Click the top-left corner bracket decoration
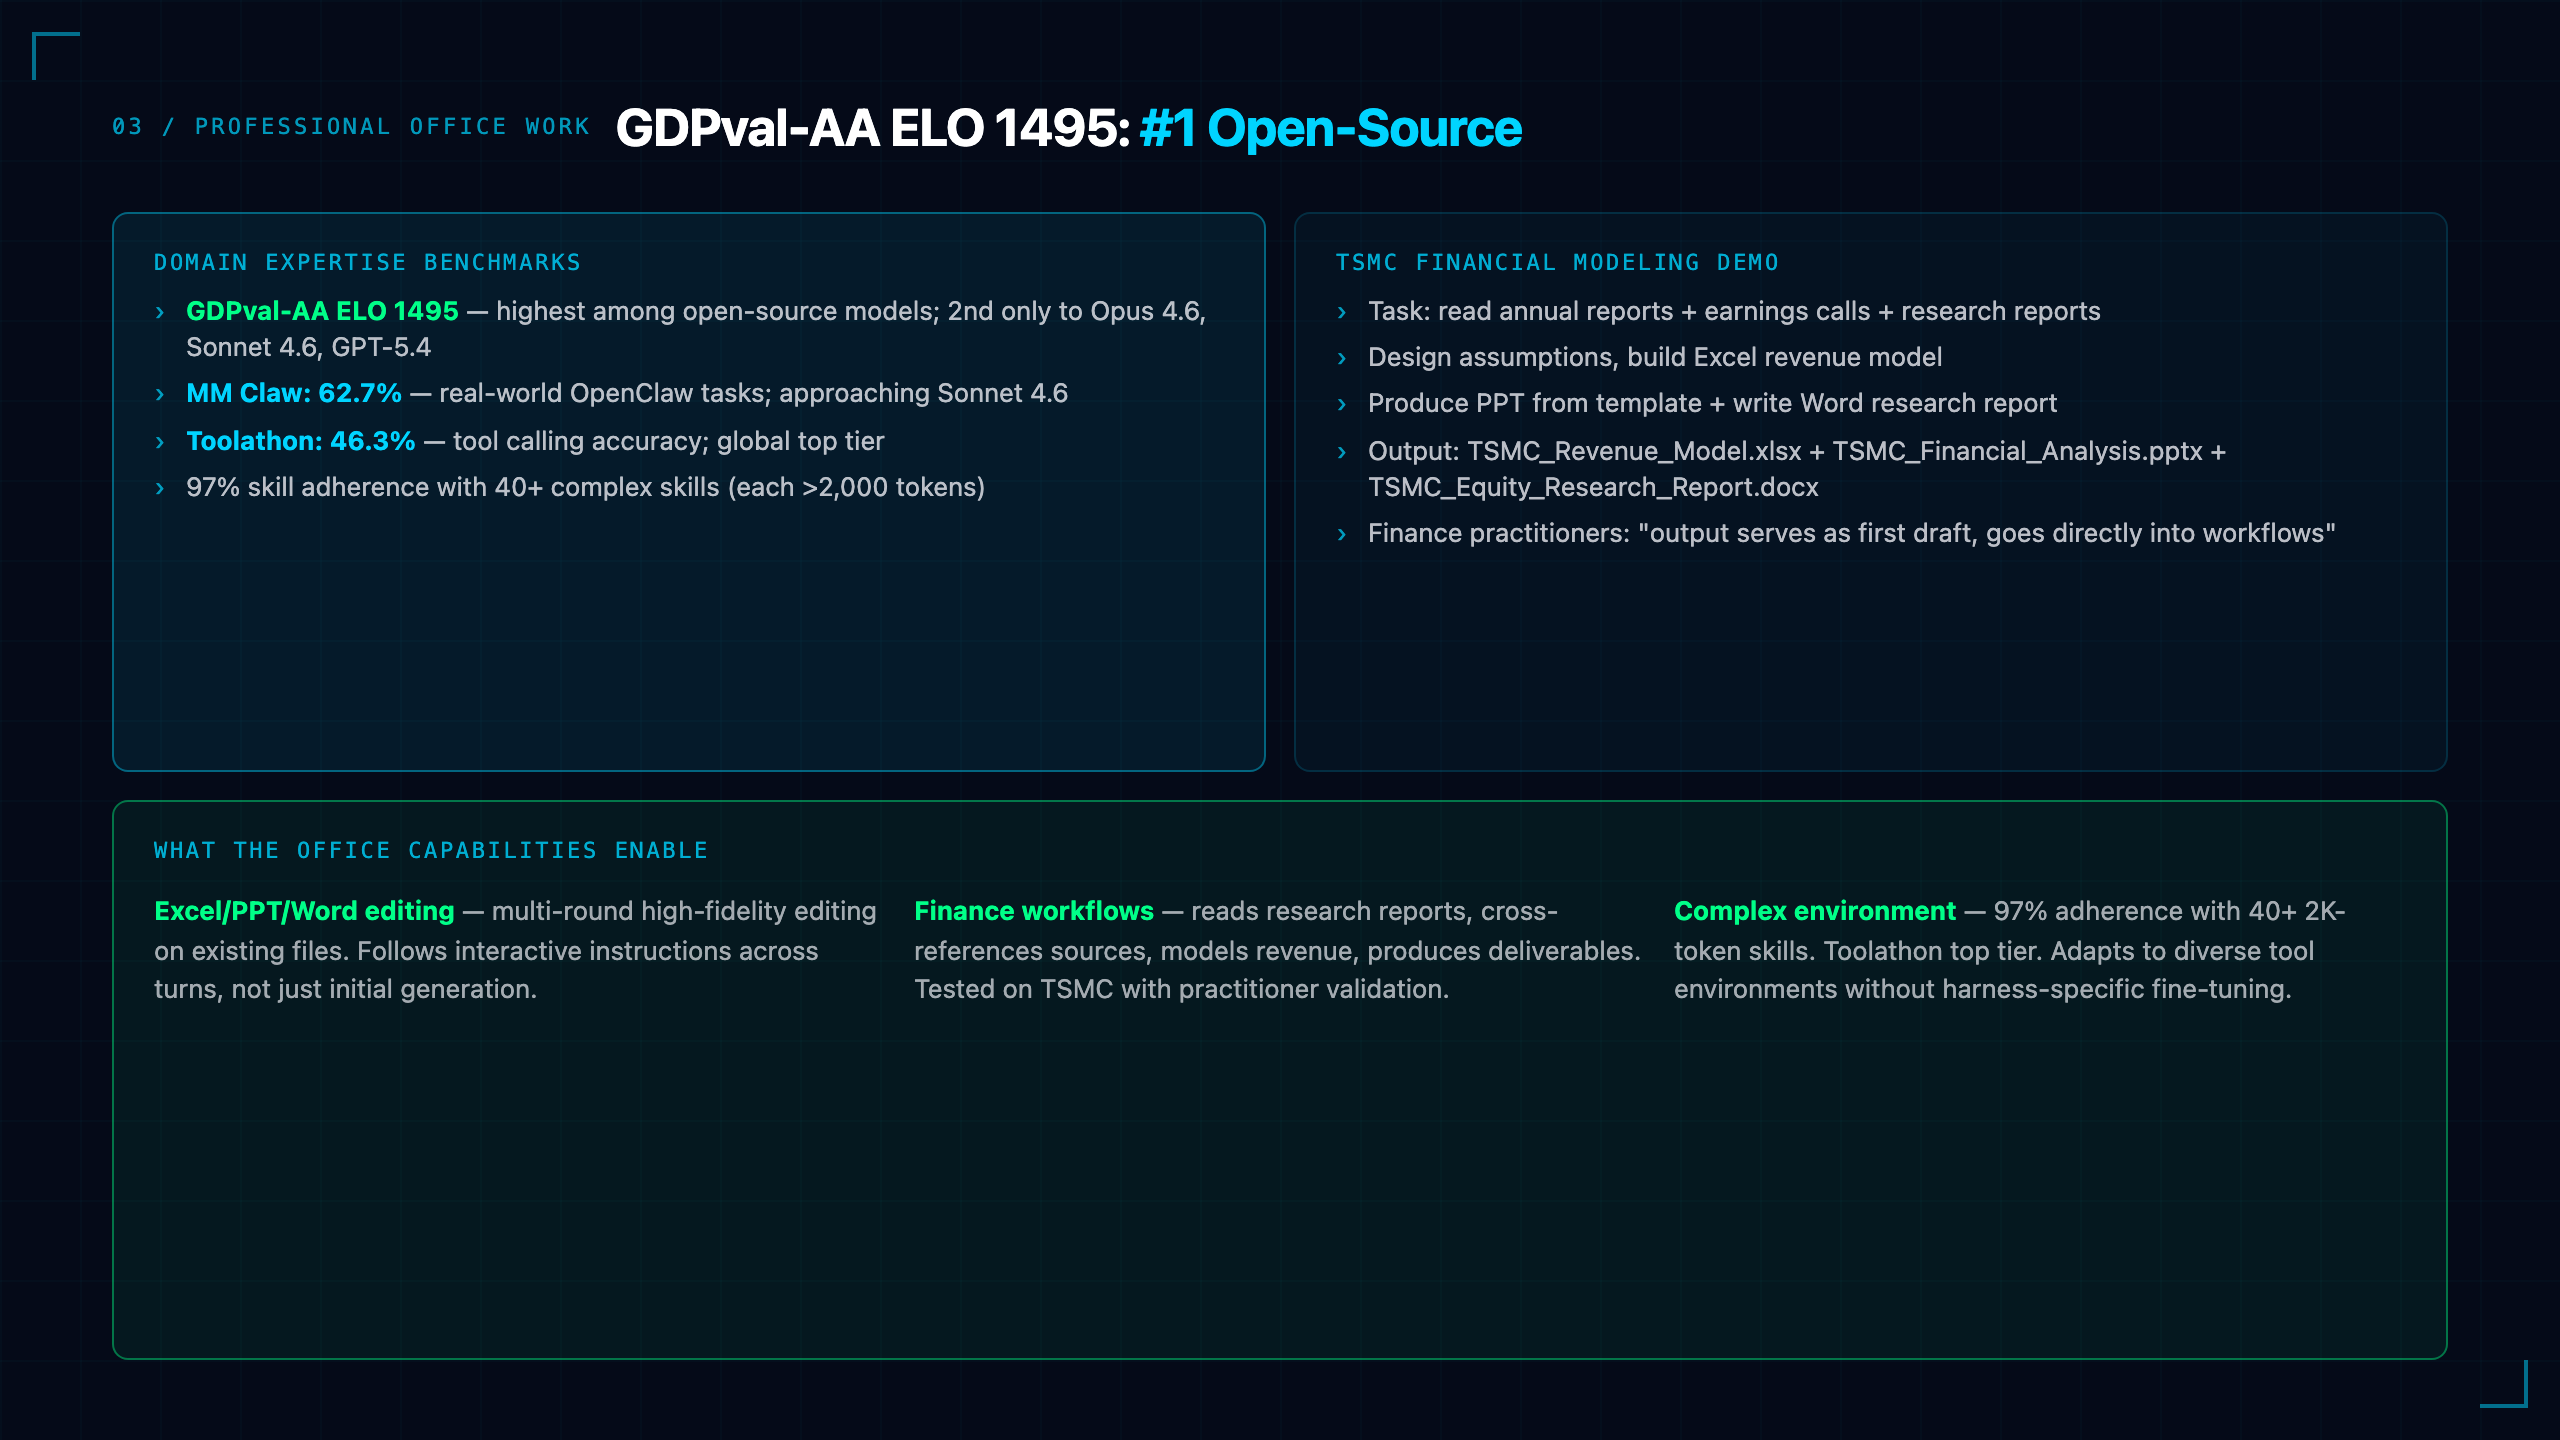The width and height of the screenshot is (2560, 1440). point(55,55)
